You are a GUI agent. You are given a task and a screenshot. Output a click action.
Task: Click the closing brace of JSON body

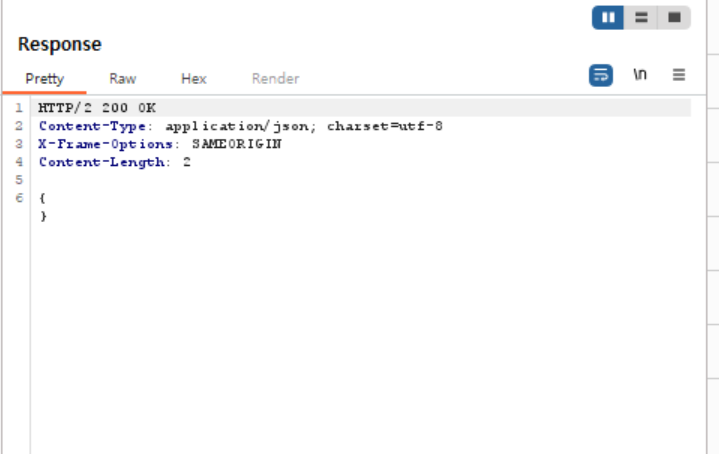[43, 216]
